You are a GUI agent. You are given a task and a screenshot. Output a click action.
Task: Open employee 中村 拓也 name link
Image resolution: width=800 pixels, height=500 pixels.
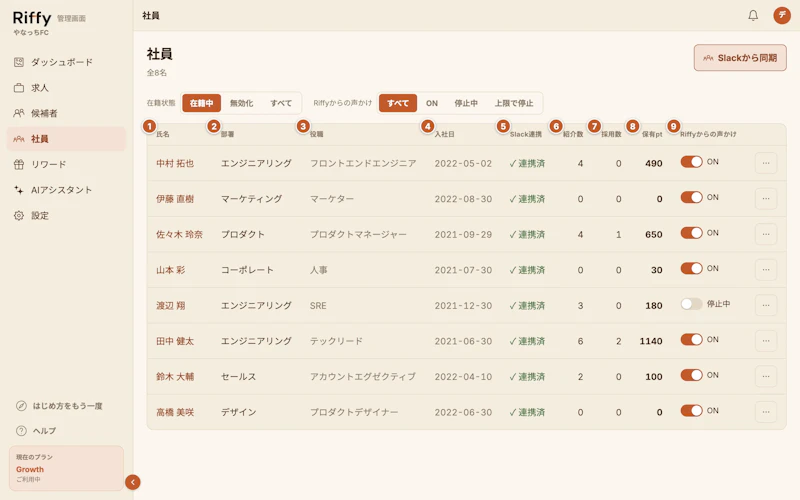point(175,163)
